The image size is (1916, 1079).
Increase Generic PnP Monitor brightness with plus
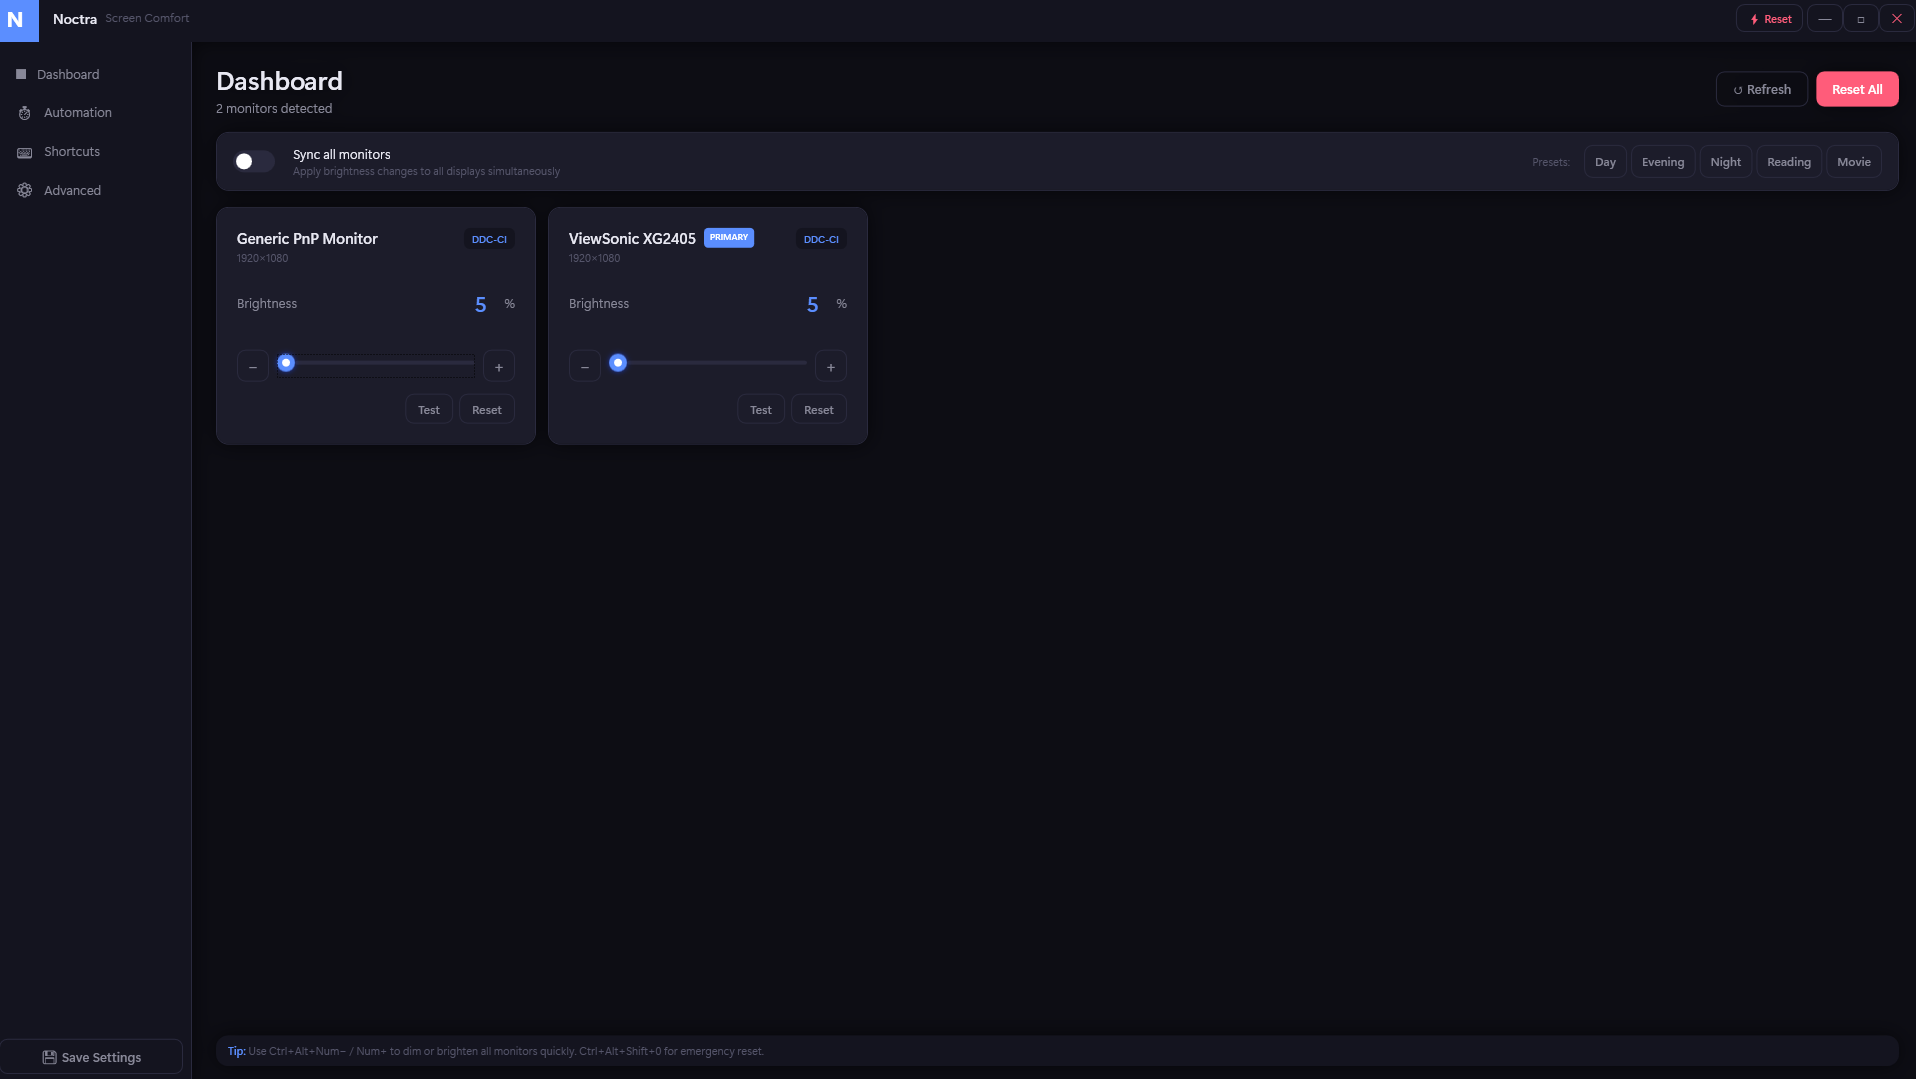click(x=498, y=367)
